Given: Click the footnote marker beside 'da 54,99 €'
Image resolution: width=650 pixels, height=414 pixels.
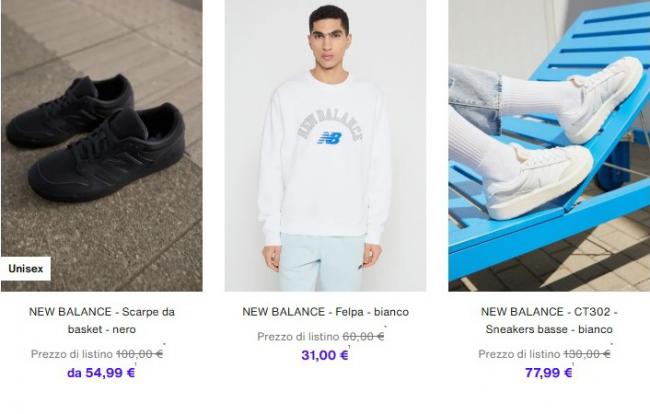Looking at the screenshot, I should click(136, 364).
